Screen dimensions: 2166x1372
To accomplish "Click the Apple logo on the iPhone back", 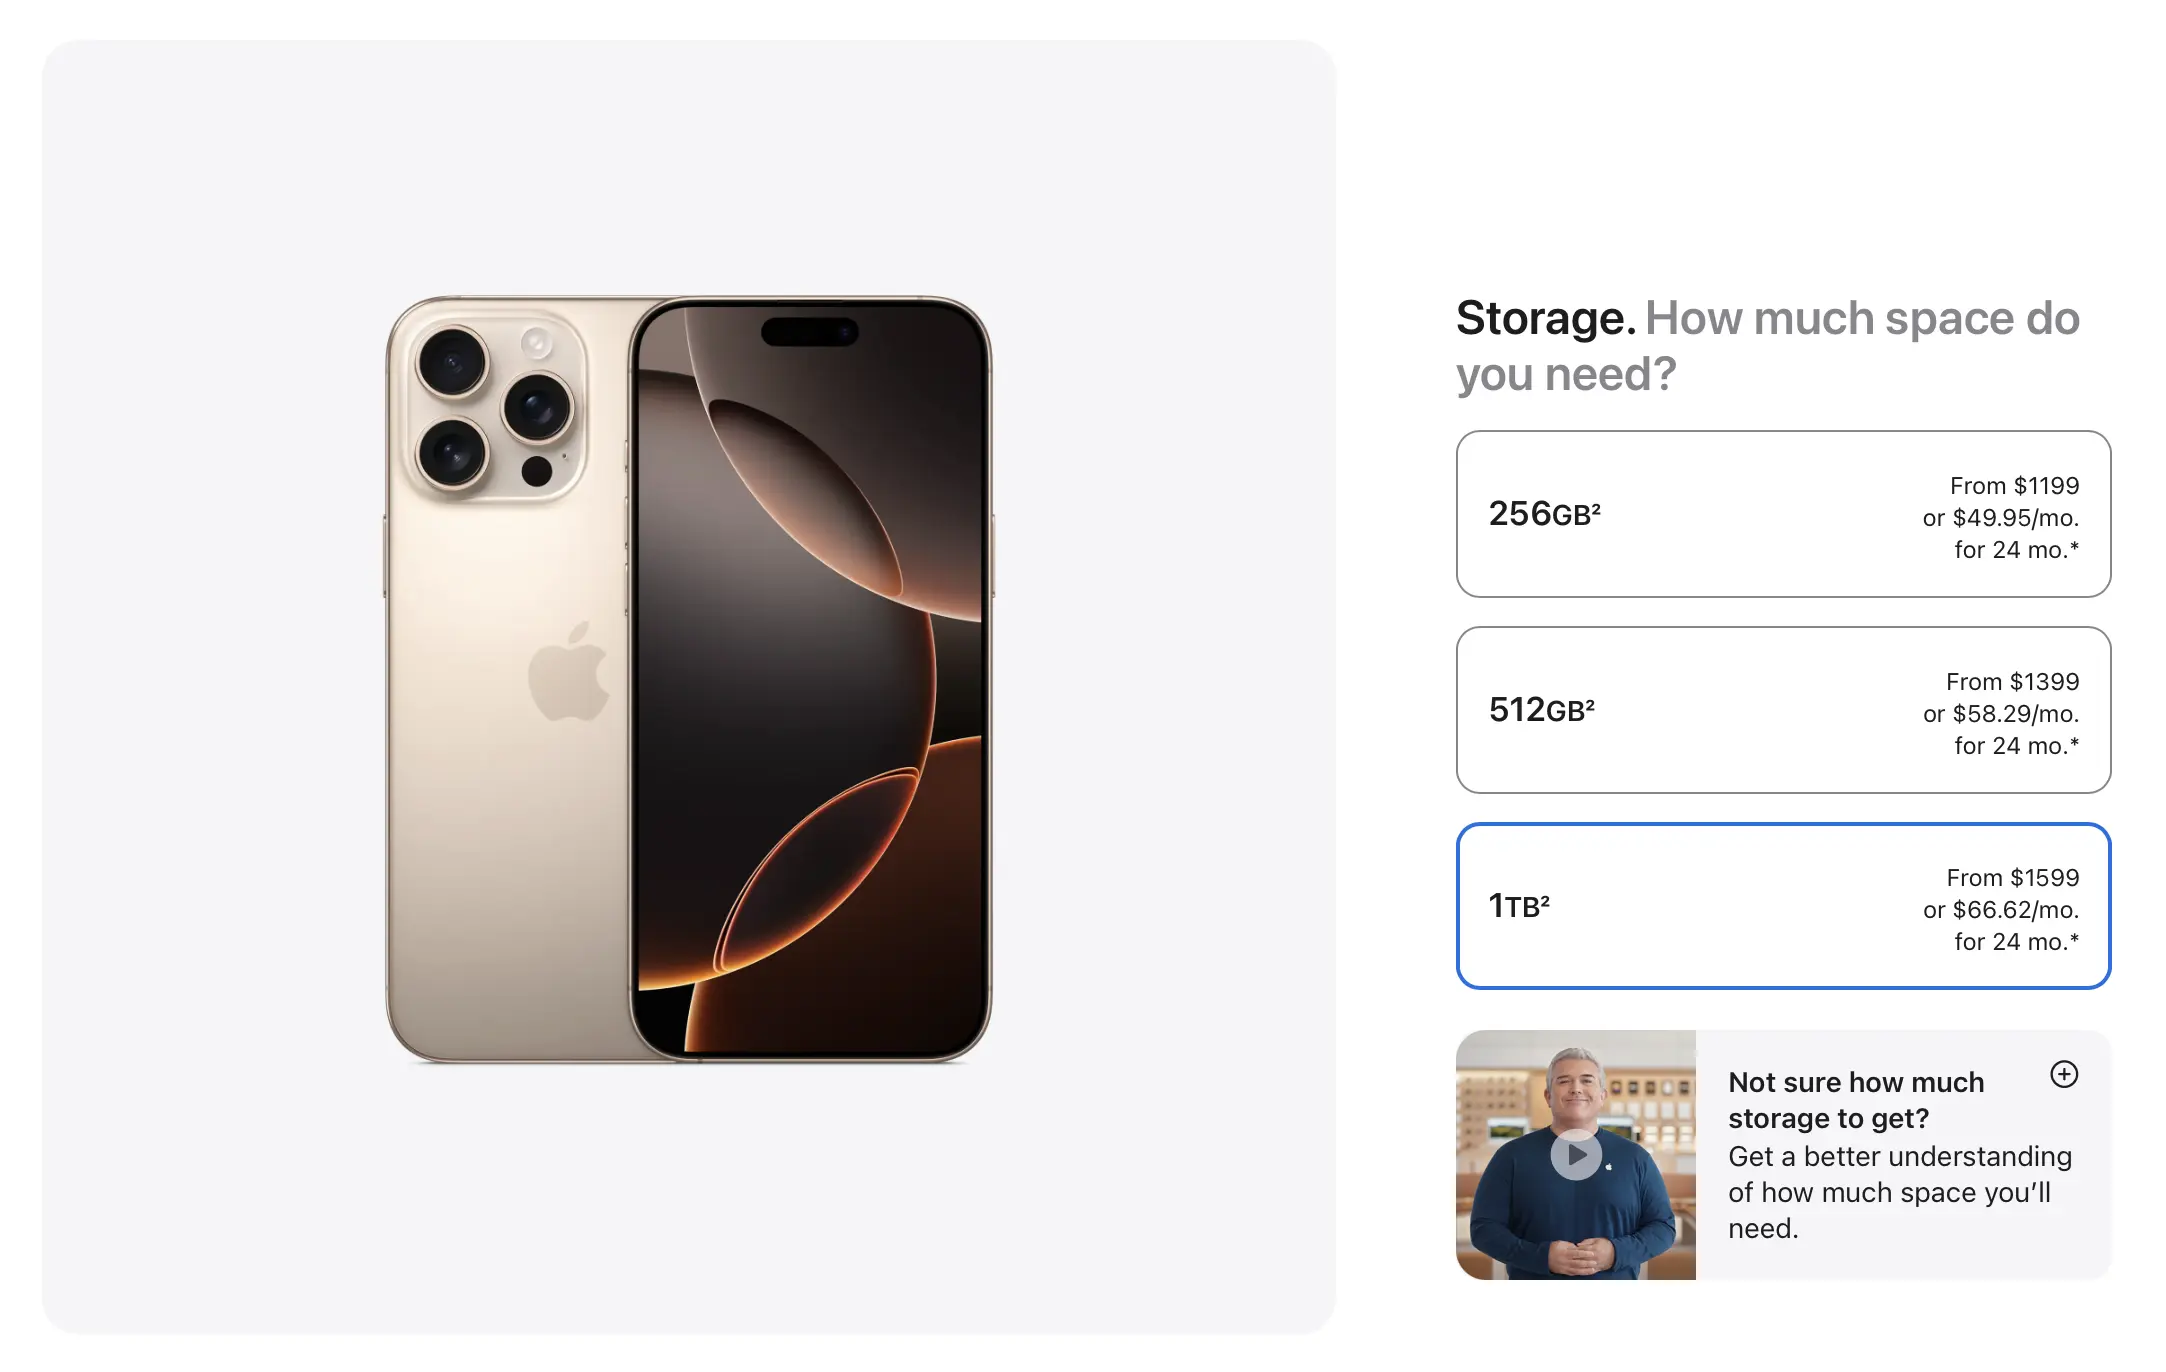I will point(568,672).
